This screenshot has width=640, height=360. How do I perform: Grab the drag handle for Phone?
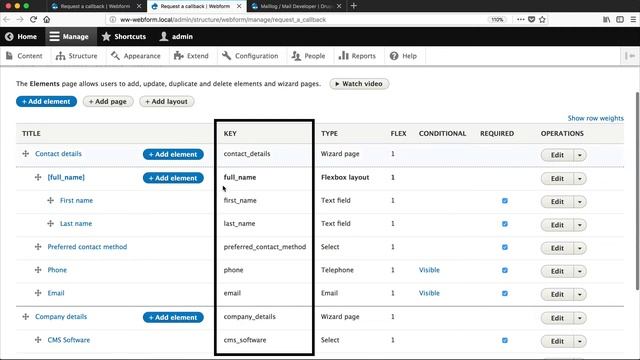(x=38, y=270)
